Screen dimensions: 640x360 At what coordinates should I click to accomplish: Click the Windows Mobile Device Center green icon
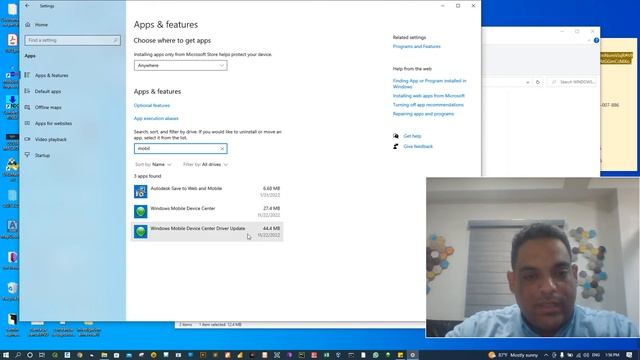pos(140,211)
